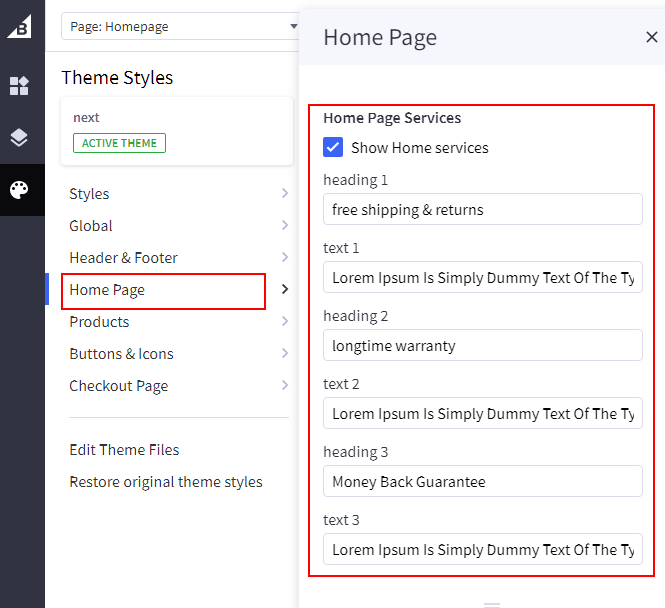This screenshot has height=608, width=665.
Task: Click the heading 1 input field
Action: tap(483, 210)
